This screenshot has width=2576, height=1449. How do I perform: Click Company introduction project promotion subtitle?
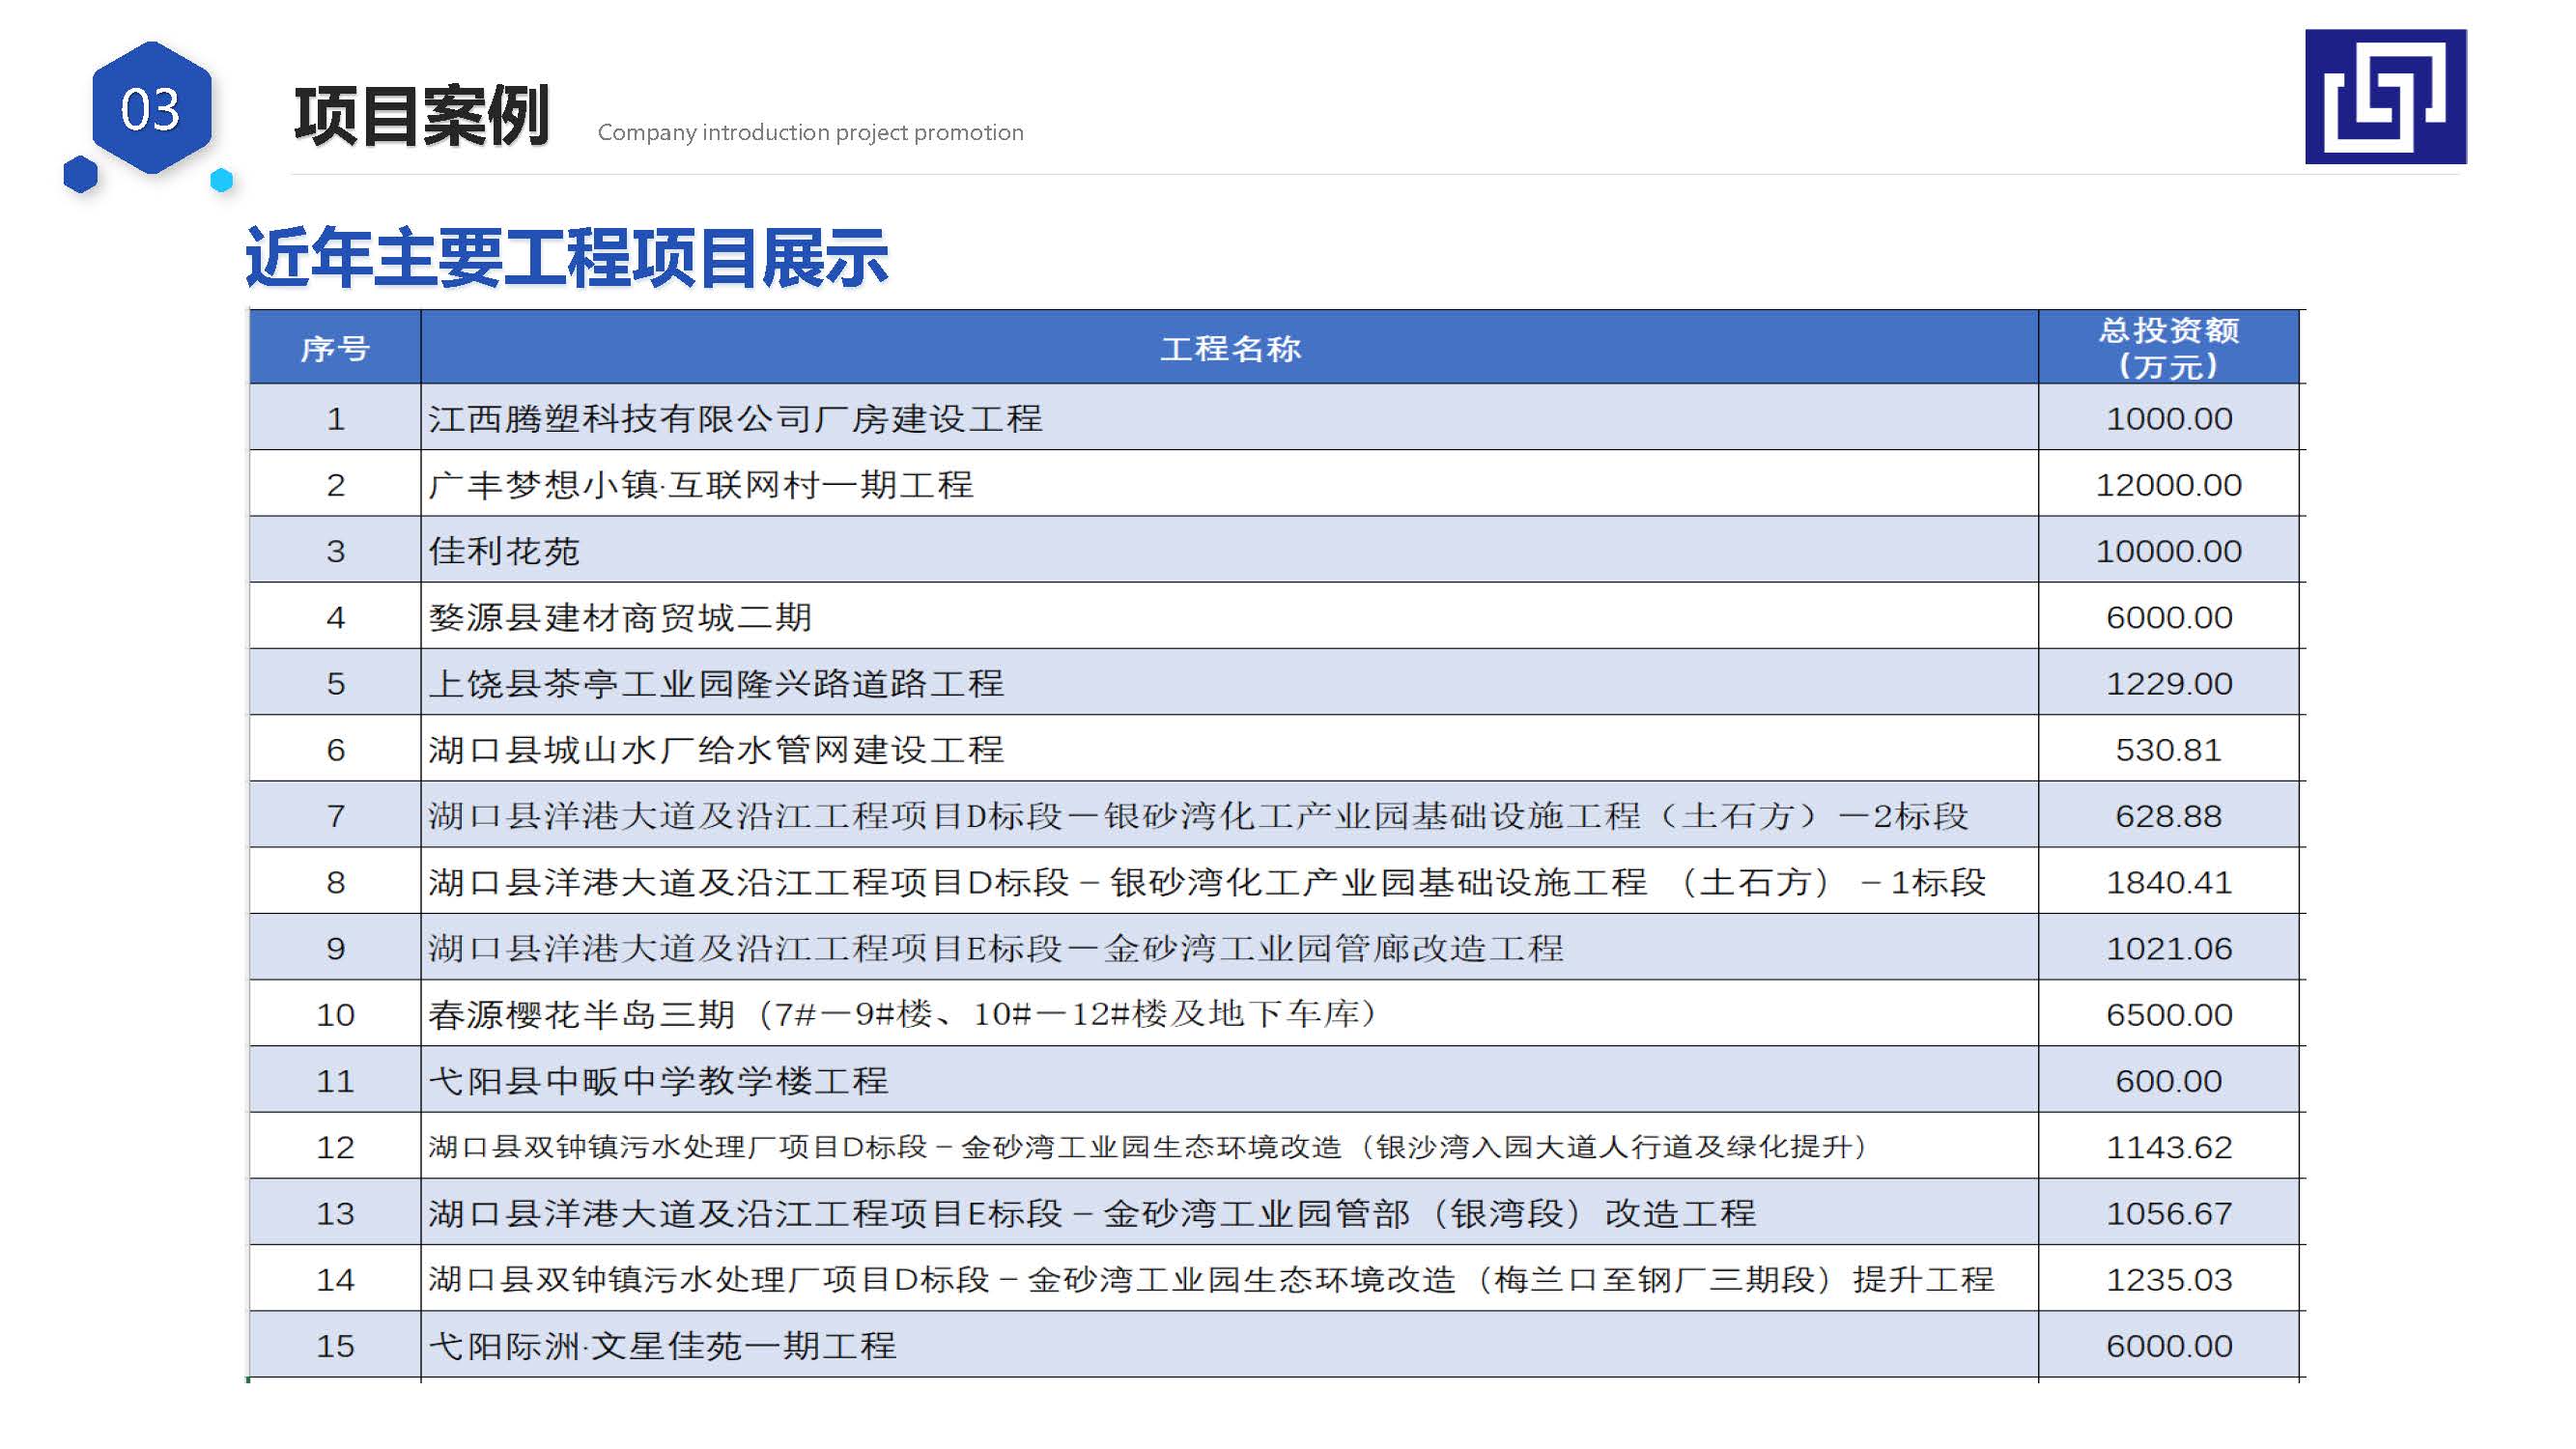[x=810, y=132]
